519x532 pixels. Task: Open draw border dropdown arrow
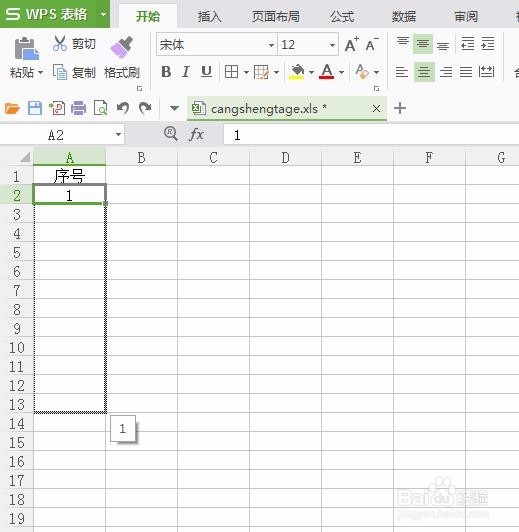click(276, 72)
